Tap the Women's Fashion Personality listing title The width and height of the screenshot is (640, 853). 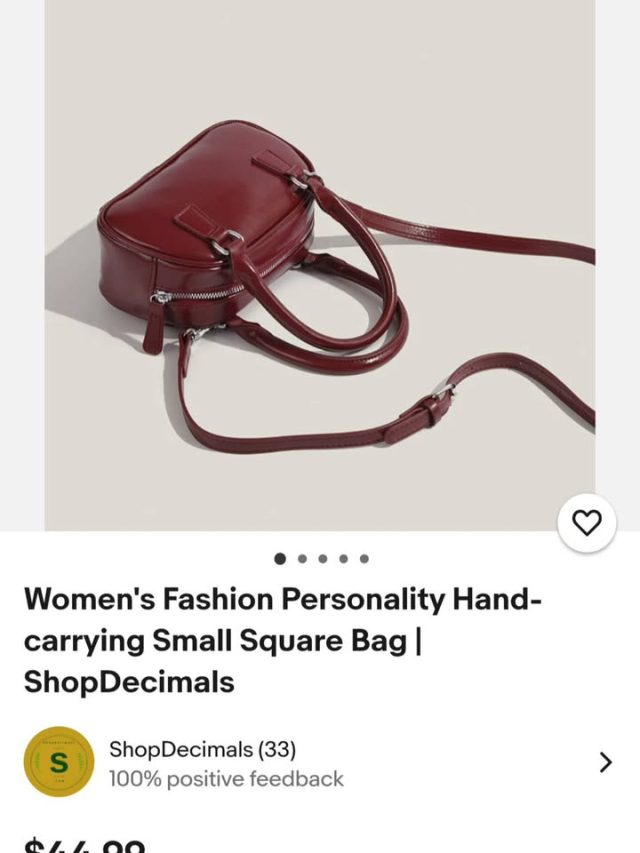coord(282,640)
